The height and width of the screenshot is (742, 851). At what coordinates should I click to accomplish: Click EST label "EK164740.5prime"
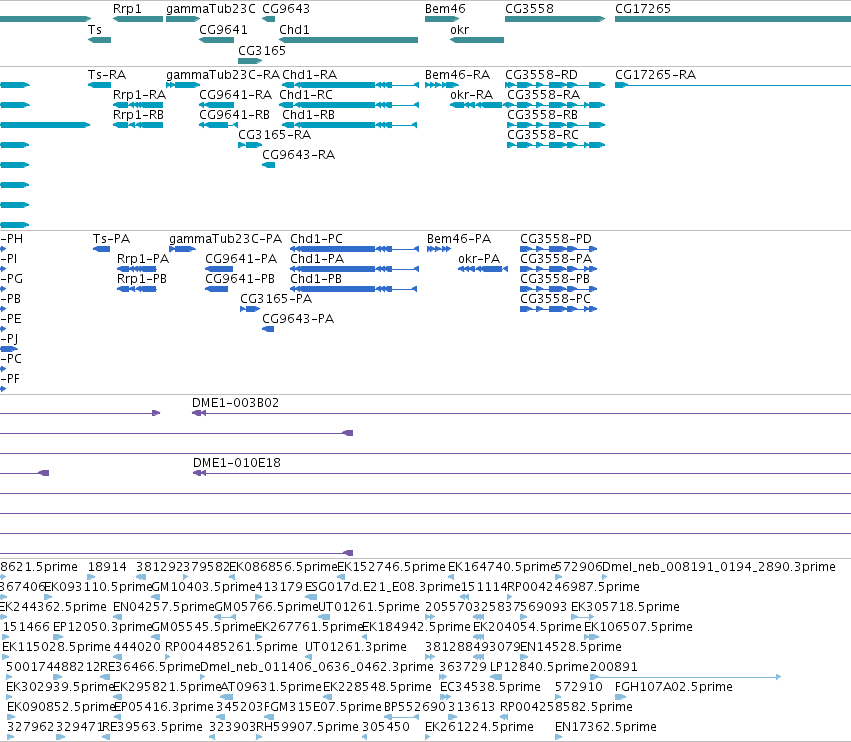502,567
